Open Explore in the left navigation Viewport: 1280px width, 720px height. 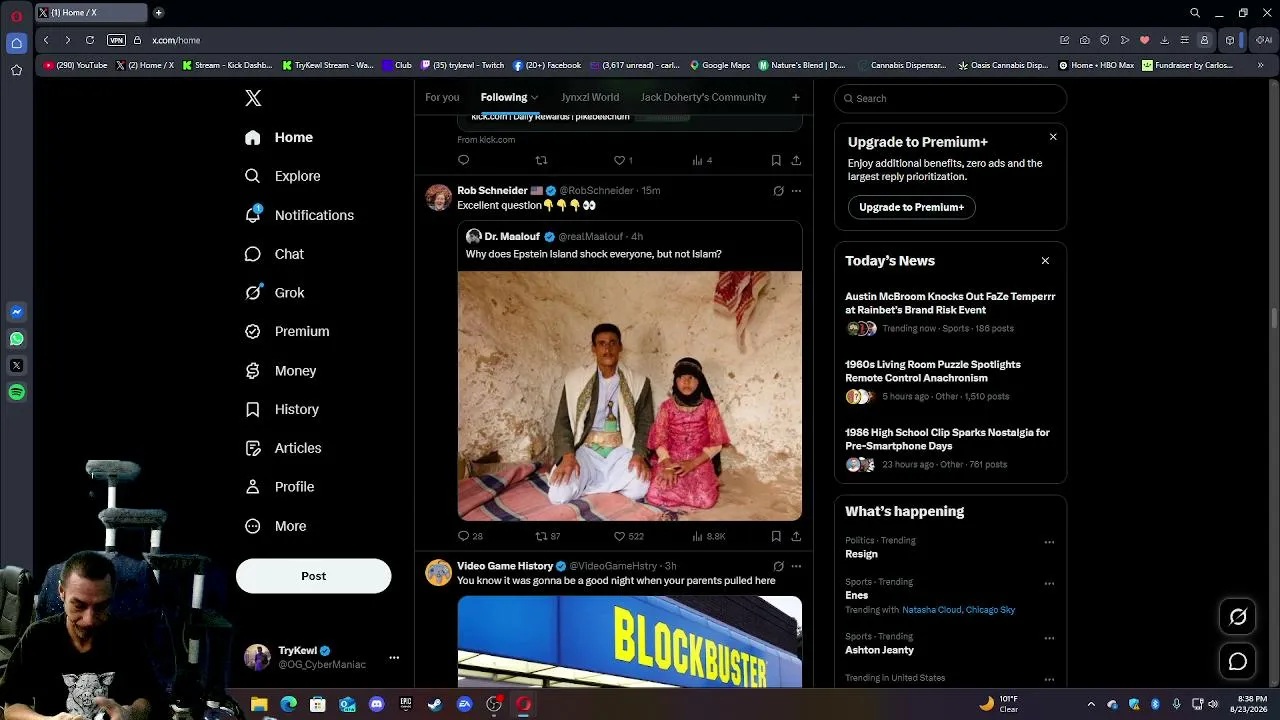click(283, 176)
